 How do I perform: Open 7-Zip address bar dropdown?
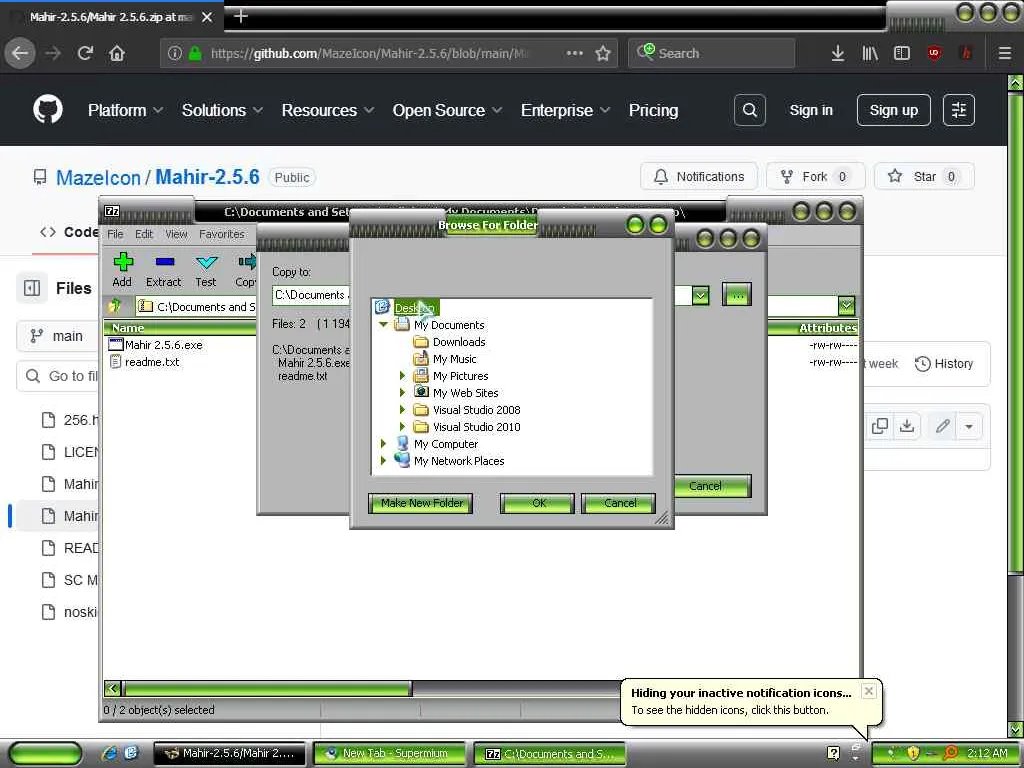[846, 305]
